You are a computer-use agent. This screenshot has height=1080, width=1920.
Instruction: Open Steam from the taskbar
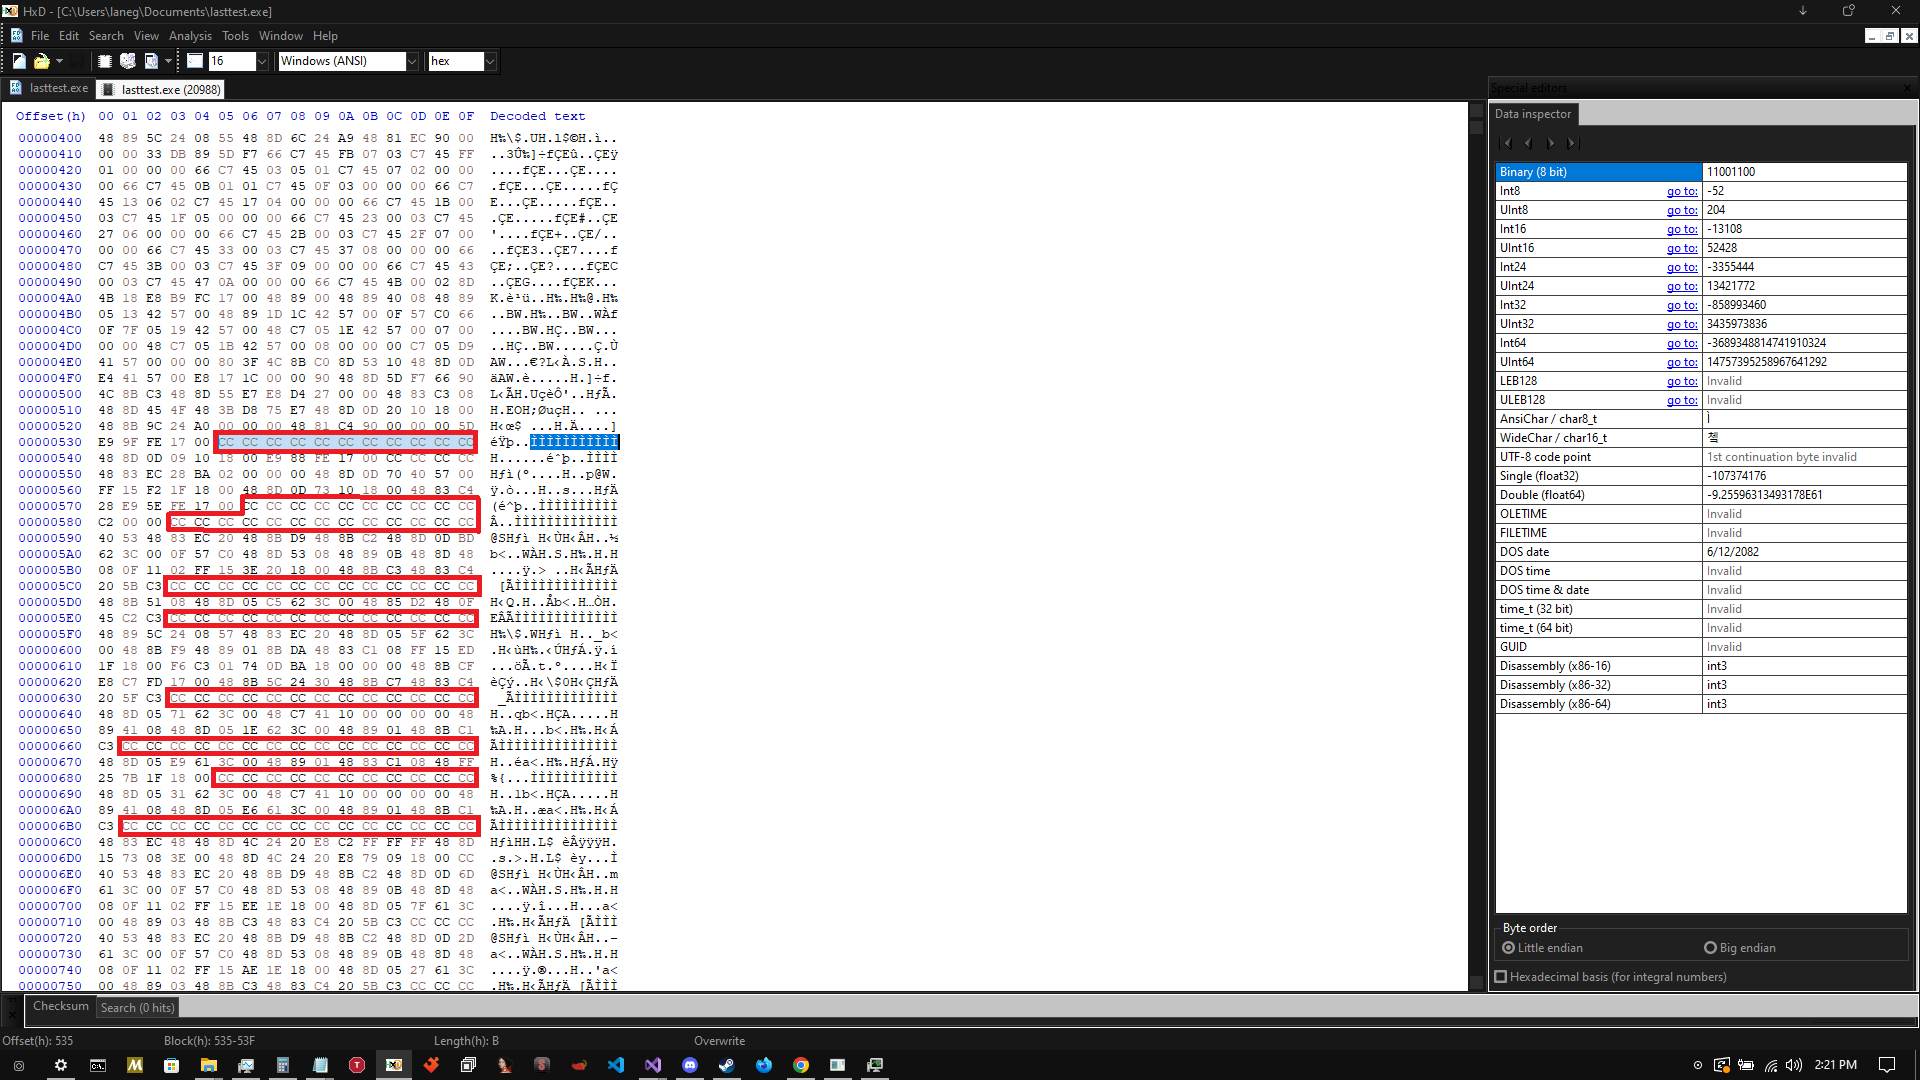[727, 1065]
